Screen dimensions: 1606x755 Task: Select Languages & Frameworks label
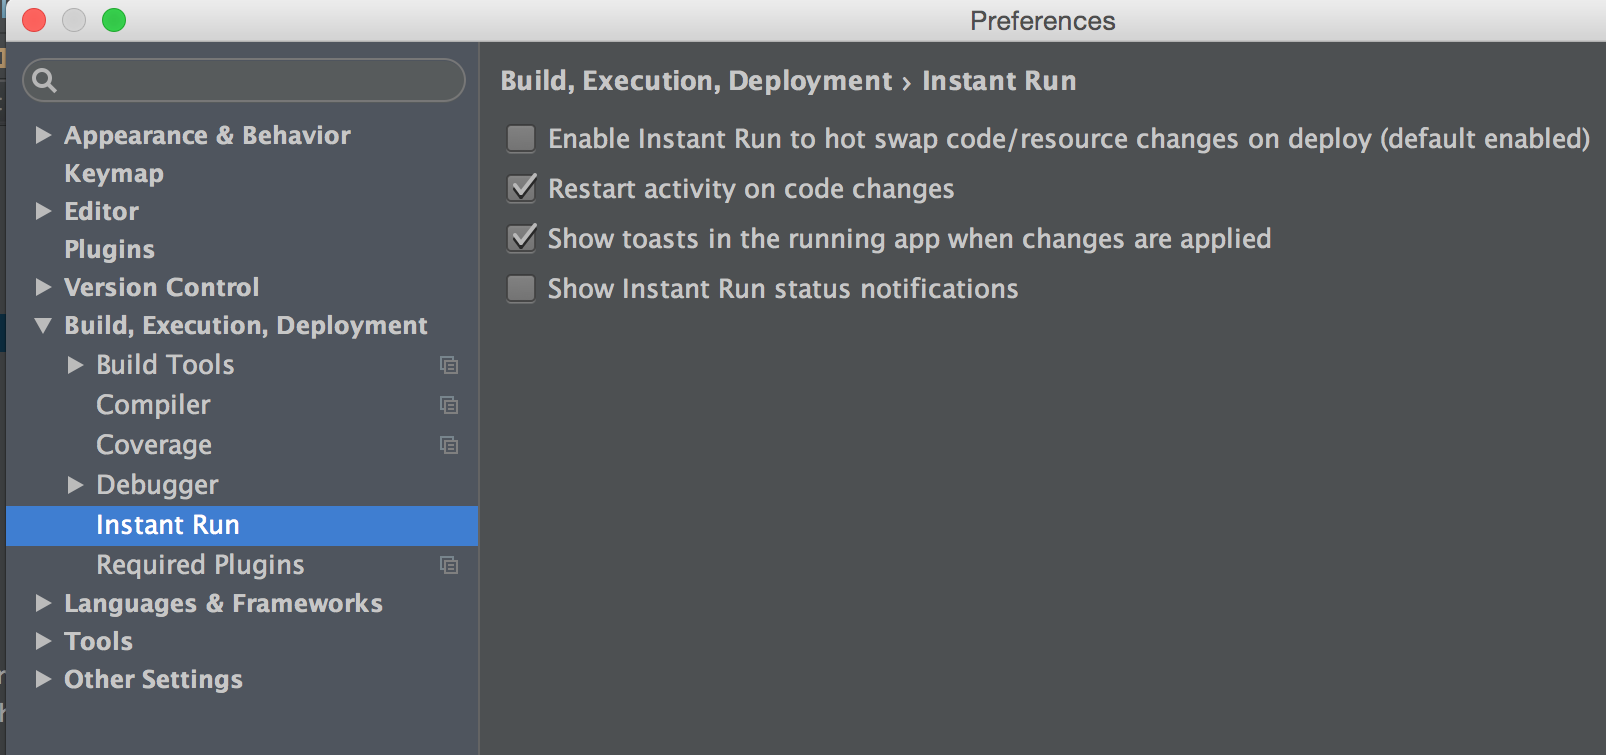(223, 603)
